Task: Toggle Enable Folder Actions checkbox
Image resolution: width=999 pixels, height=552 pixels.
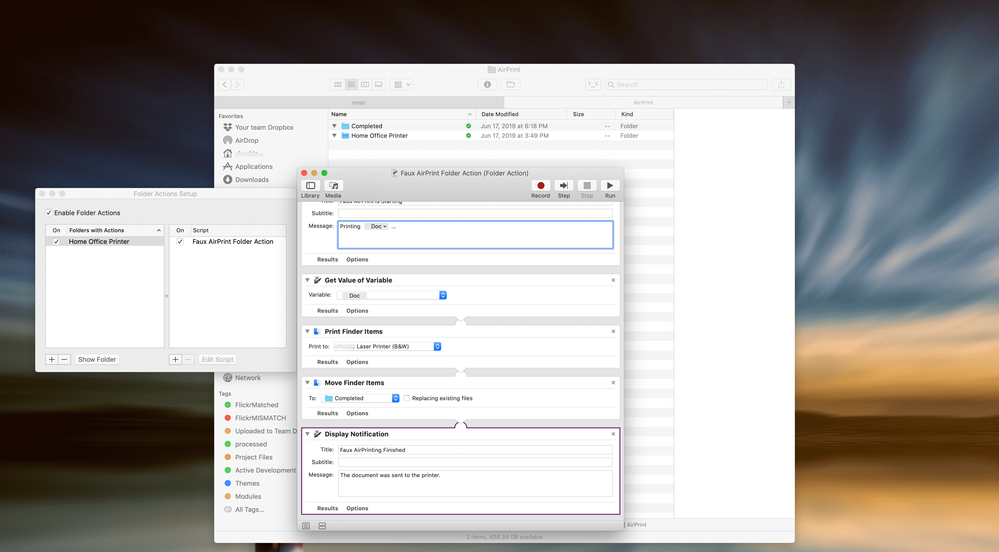Action: [49, 213]
